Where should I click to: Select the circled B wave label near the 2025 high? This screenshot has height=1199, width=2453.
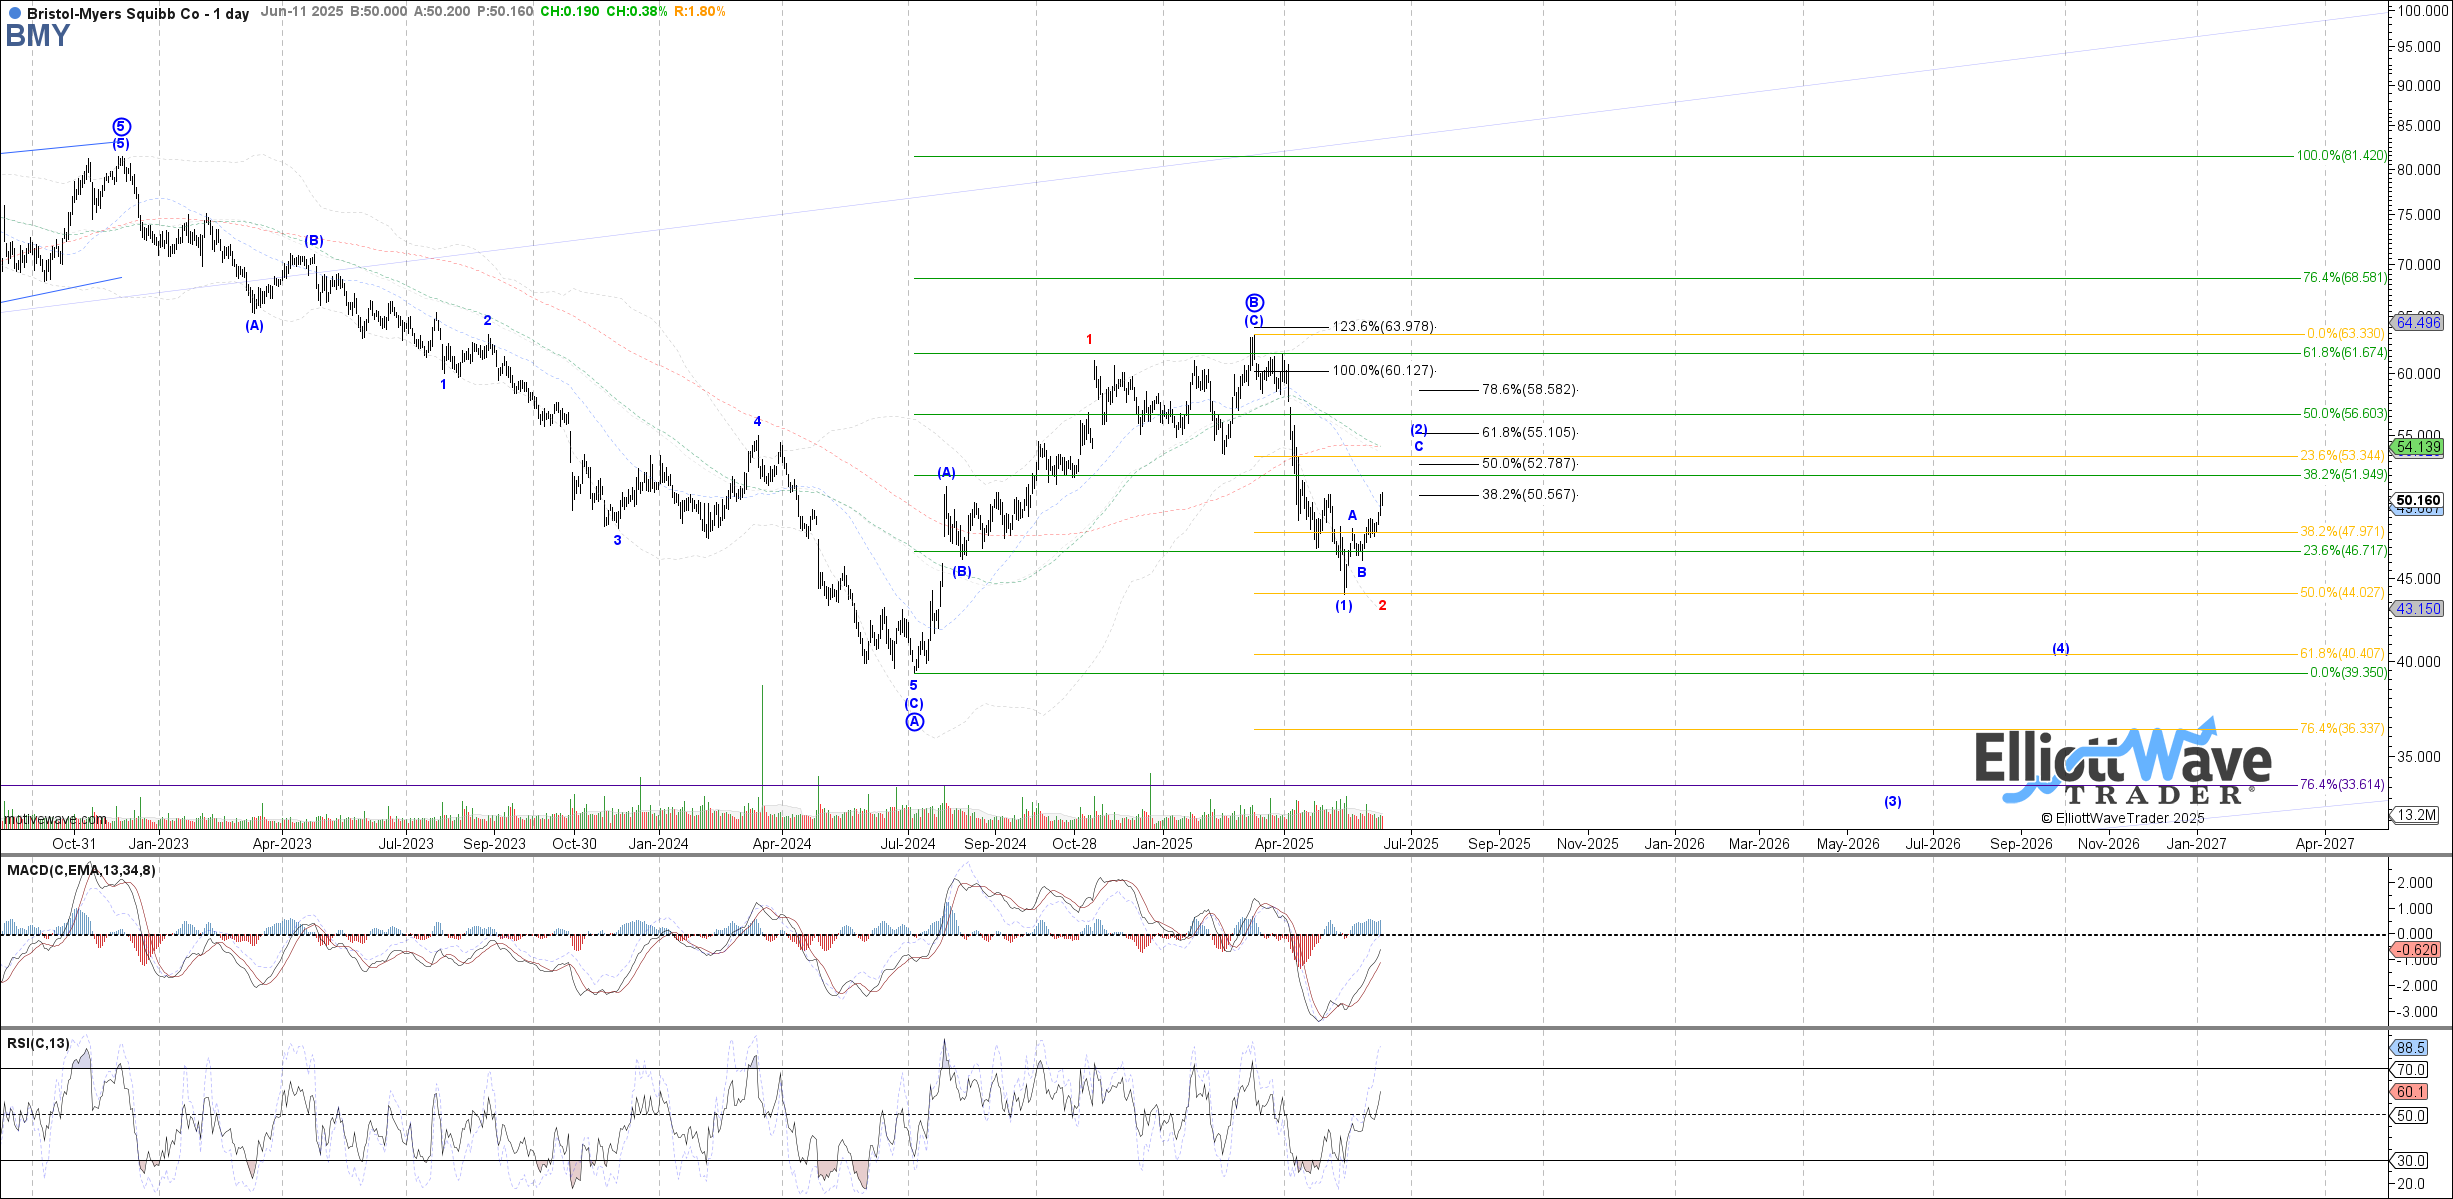pyautogui.click(x=1255, y=302)
